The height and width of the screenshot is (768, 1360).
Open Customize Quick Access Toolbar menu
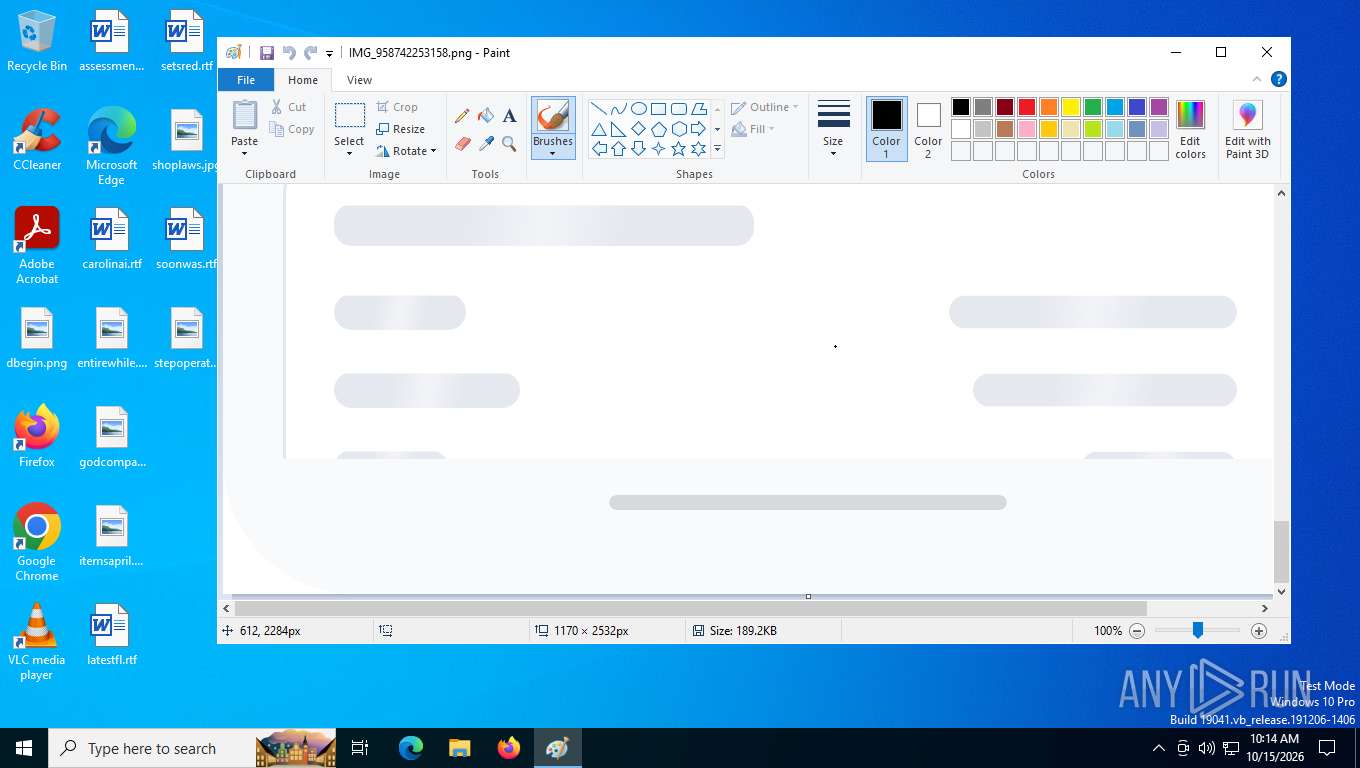pyautogui.click(x=330, y=53)
